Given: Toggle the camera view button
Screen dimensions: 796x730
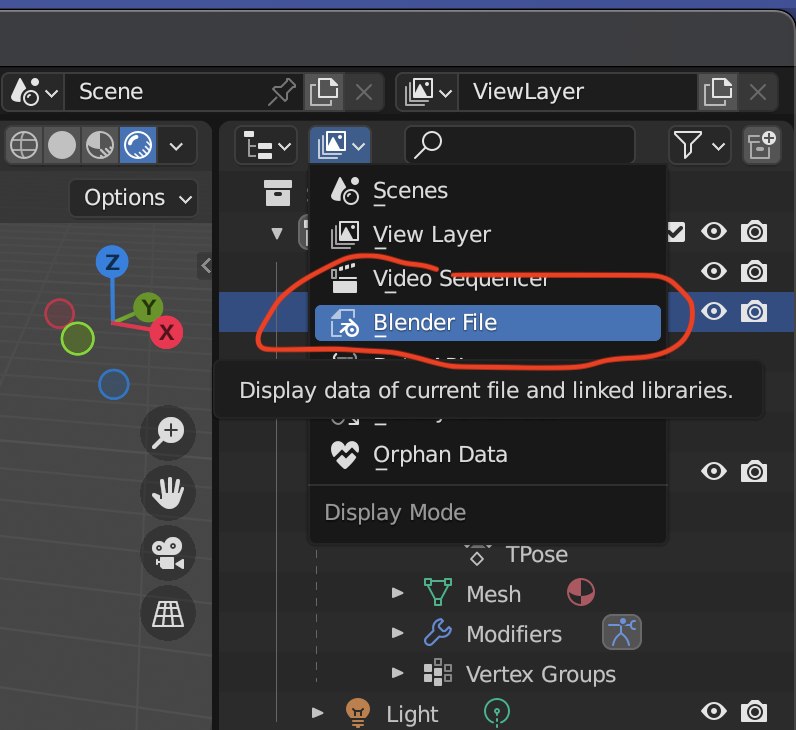Looking at the screenshot, I should click(x=168, y=553).
